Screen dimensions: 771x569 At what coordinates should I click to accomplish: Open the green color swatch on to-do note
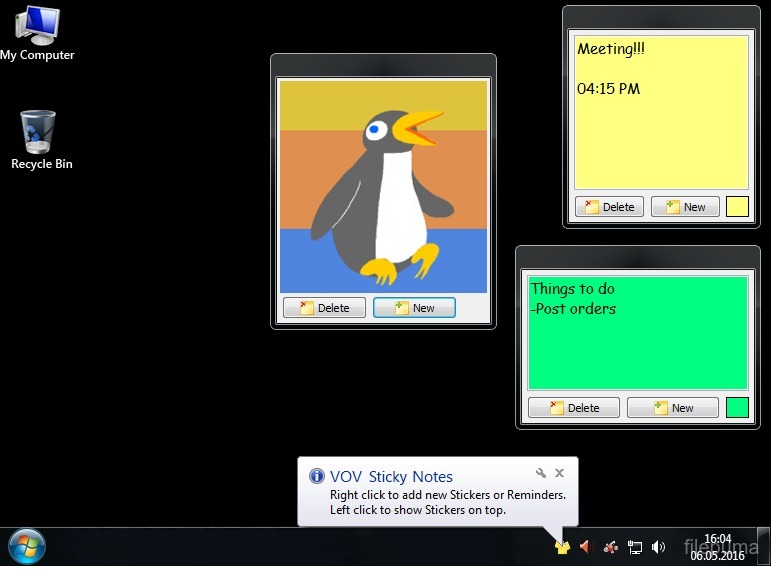pyautogui.click(x=737, y=408)
